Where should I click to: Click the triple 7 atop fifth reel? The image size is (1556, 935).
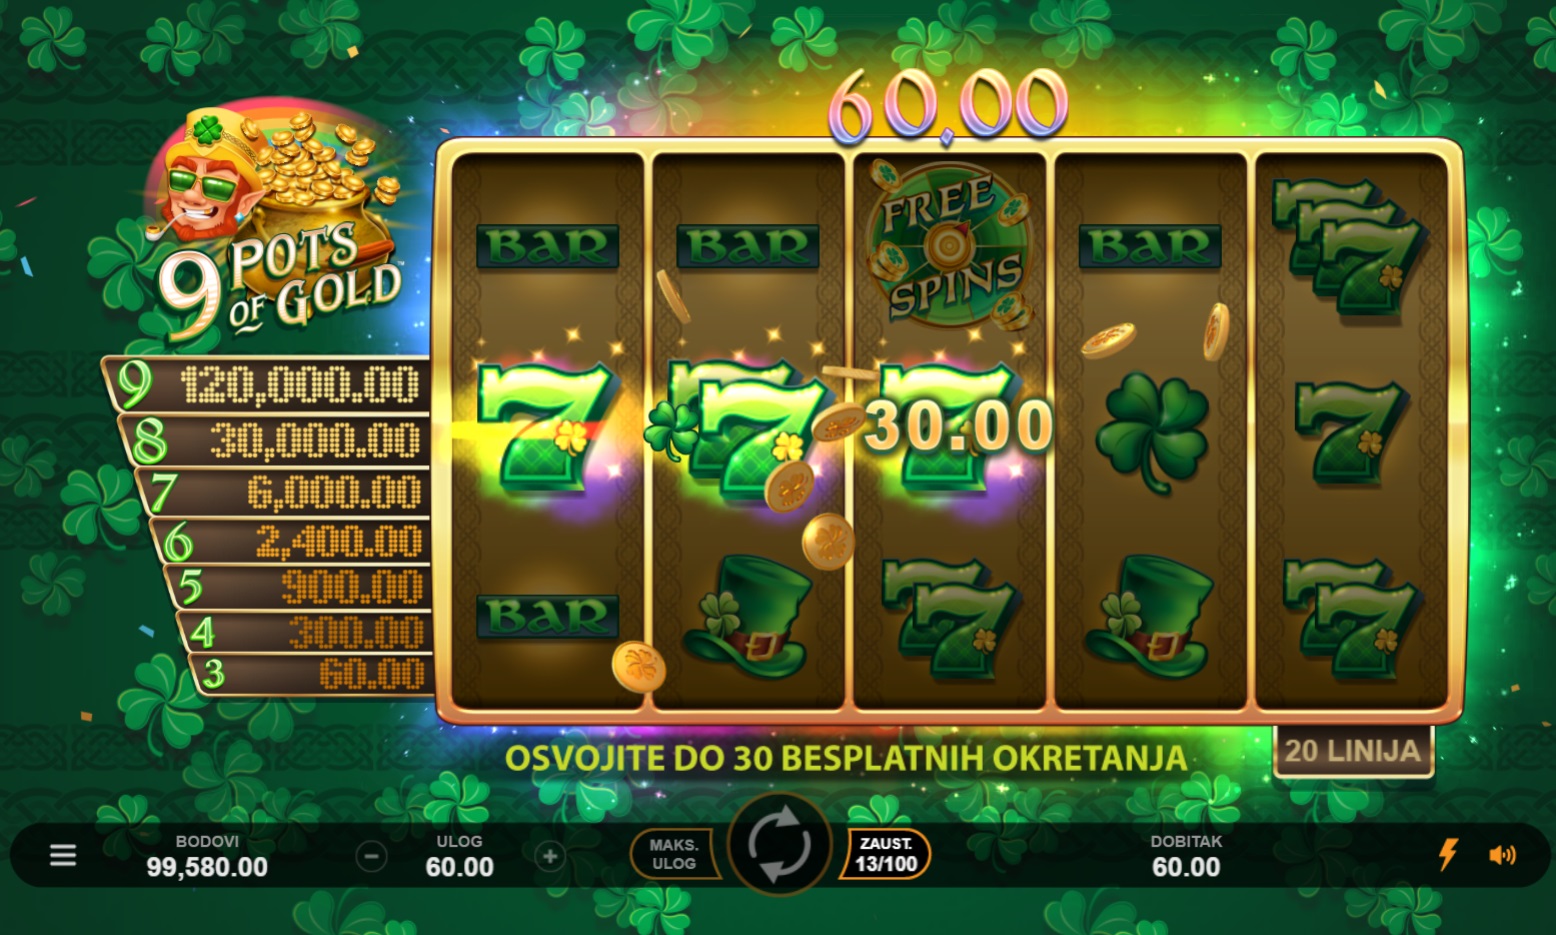coord(1348,247)
